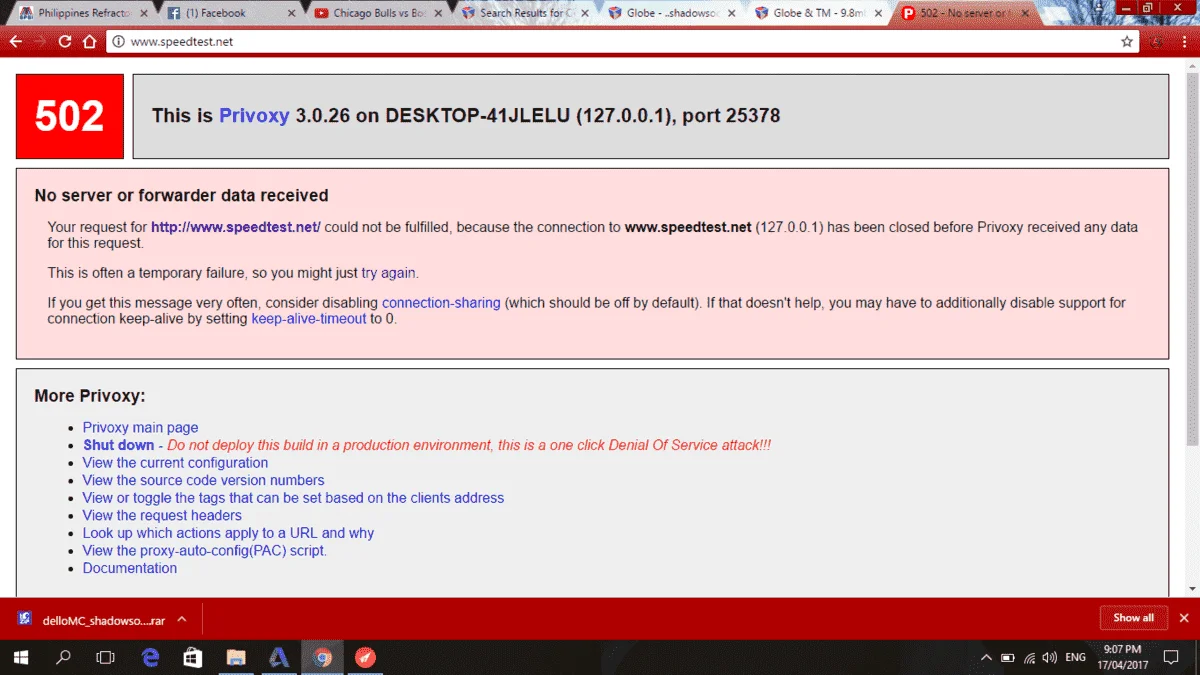Open the blue A app on taskbar
The width and height of the screenshot is (1200, 675).
click(279, 657)
